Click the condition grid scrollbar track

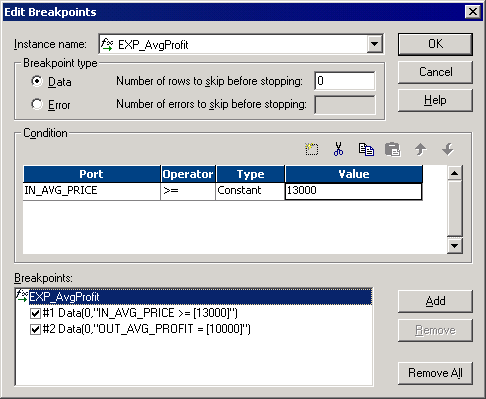click(x=455, y=209)
